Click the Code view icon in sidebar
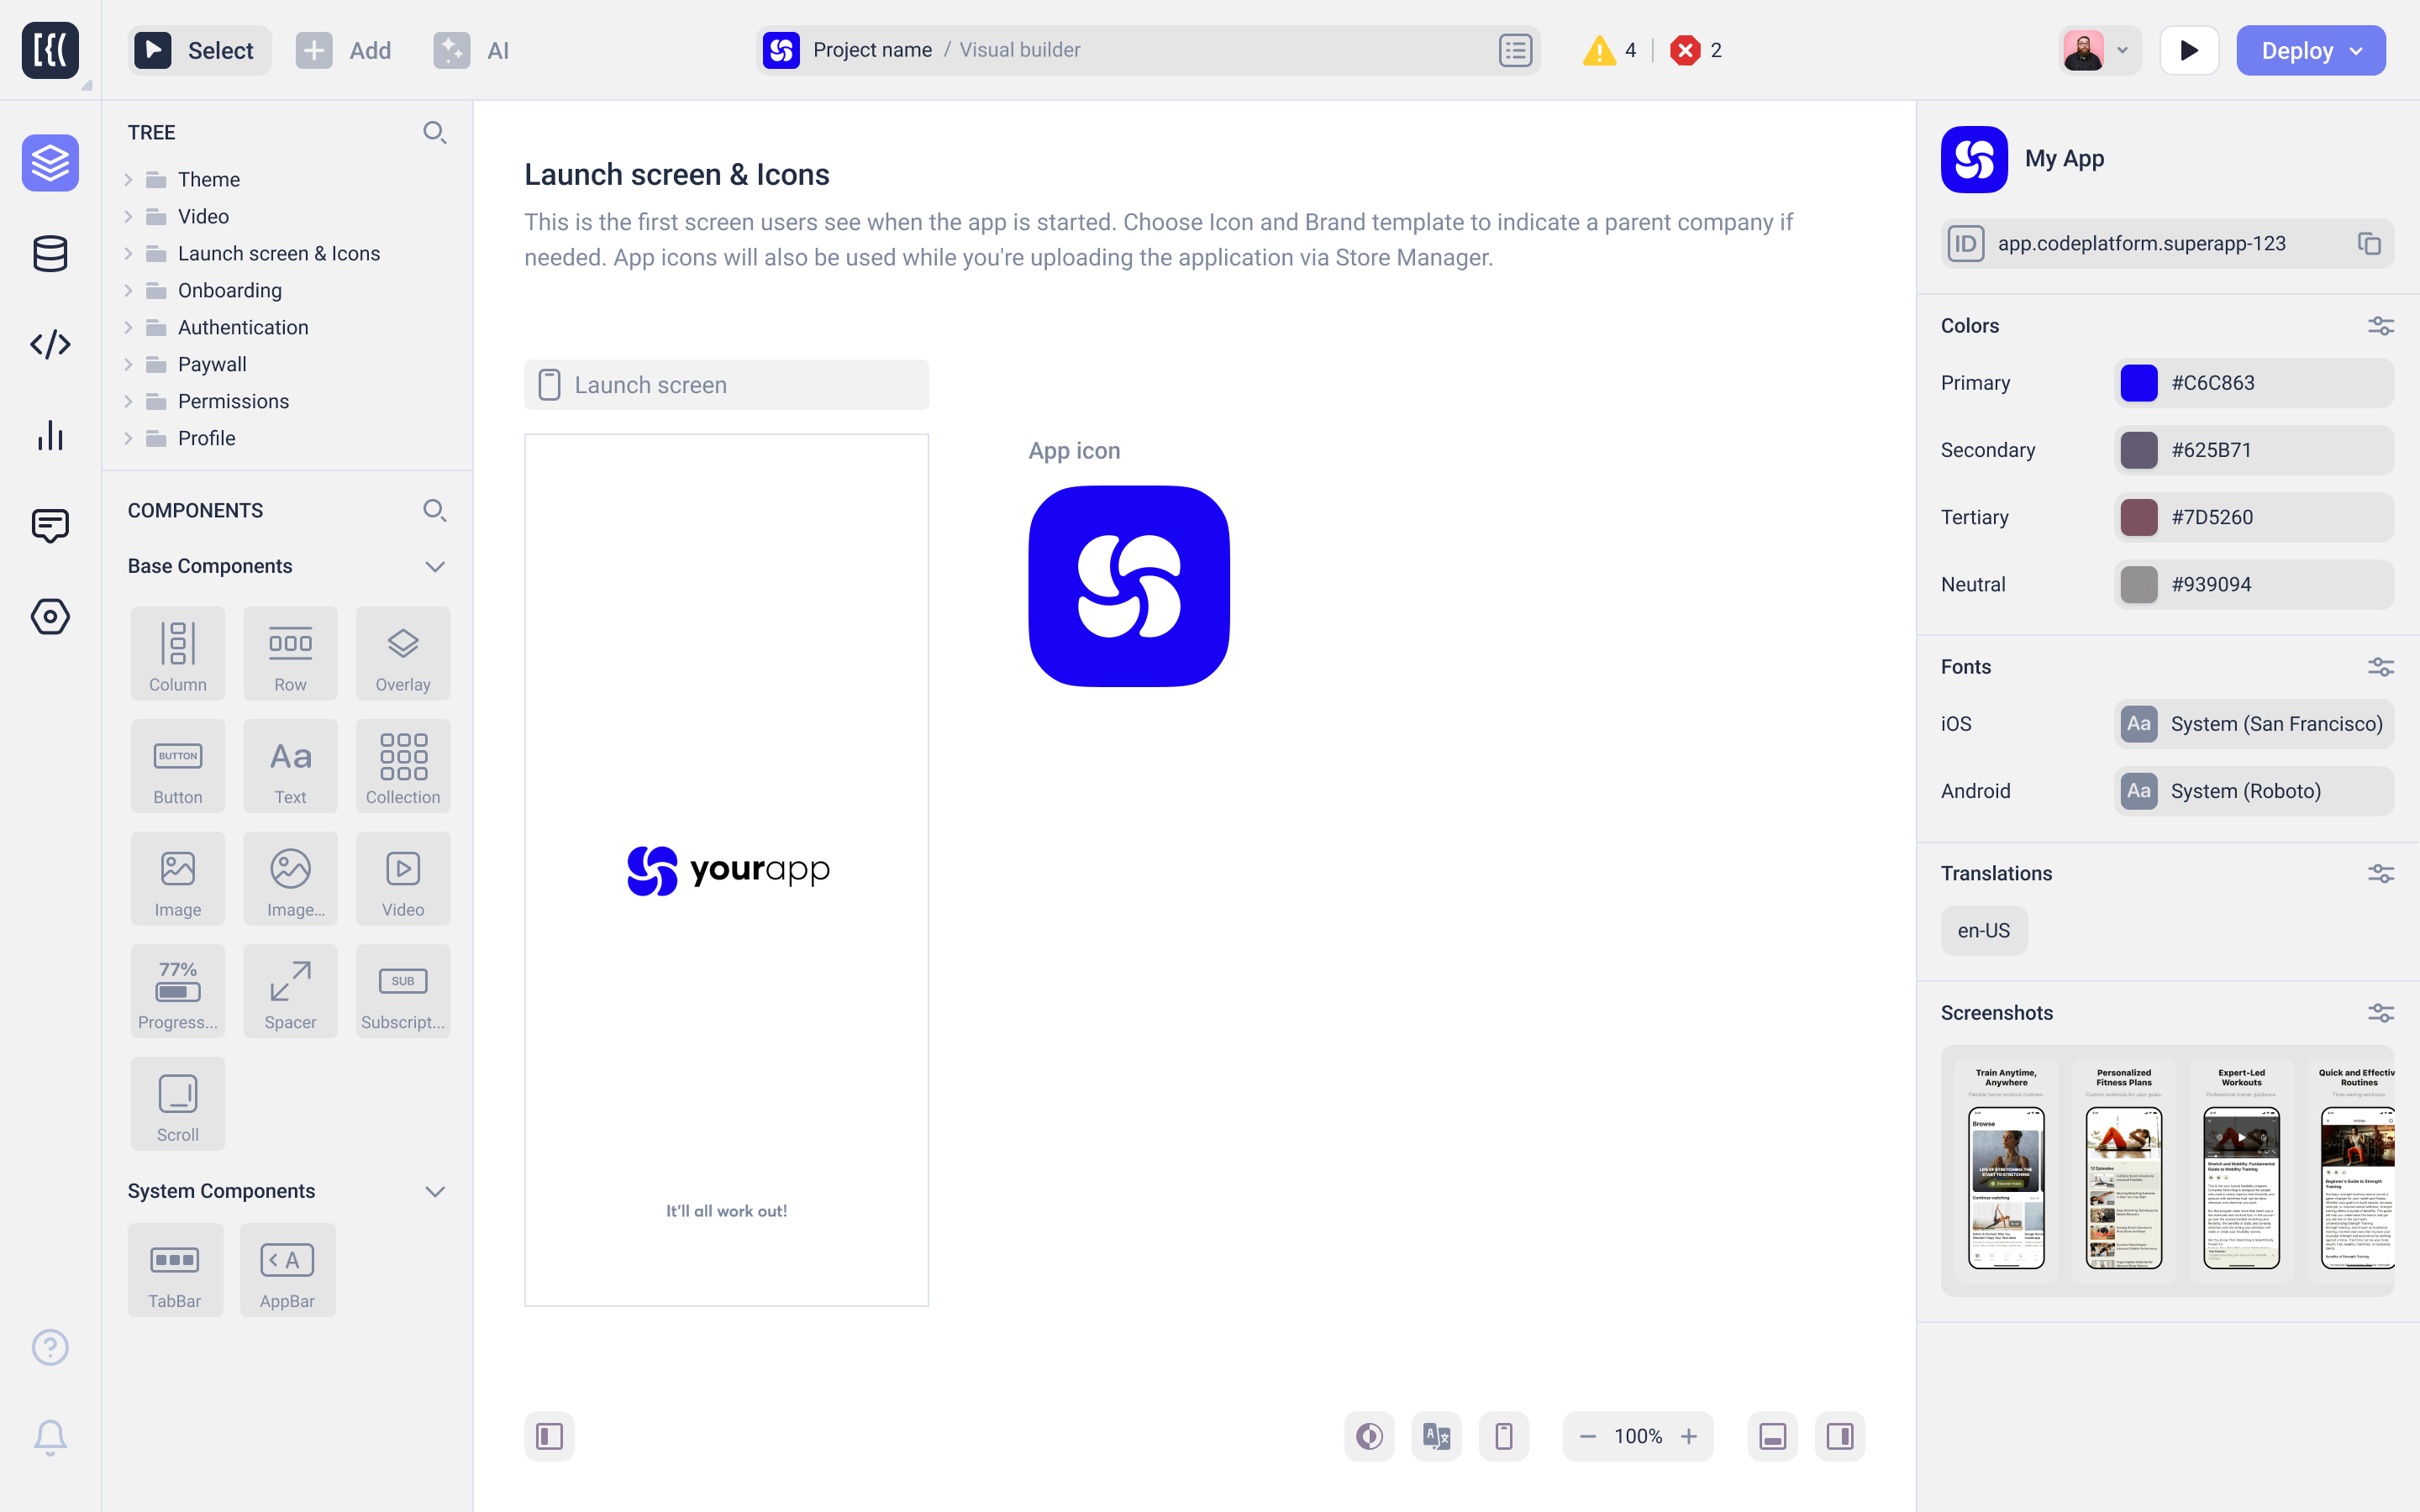2420x1512 pixels. 49,344
